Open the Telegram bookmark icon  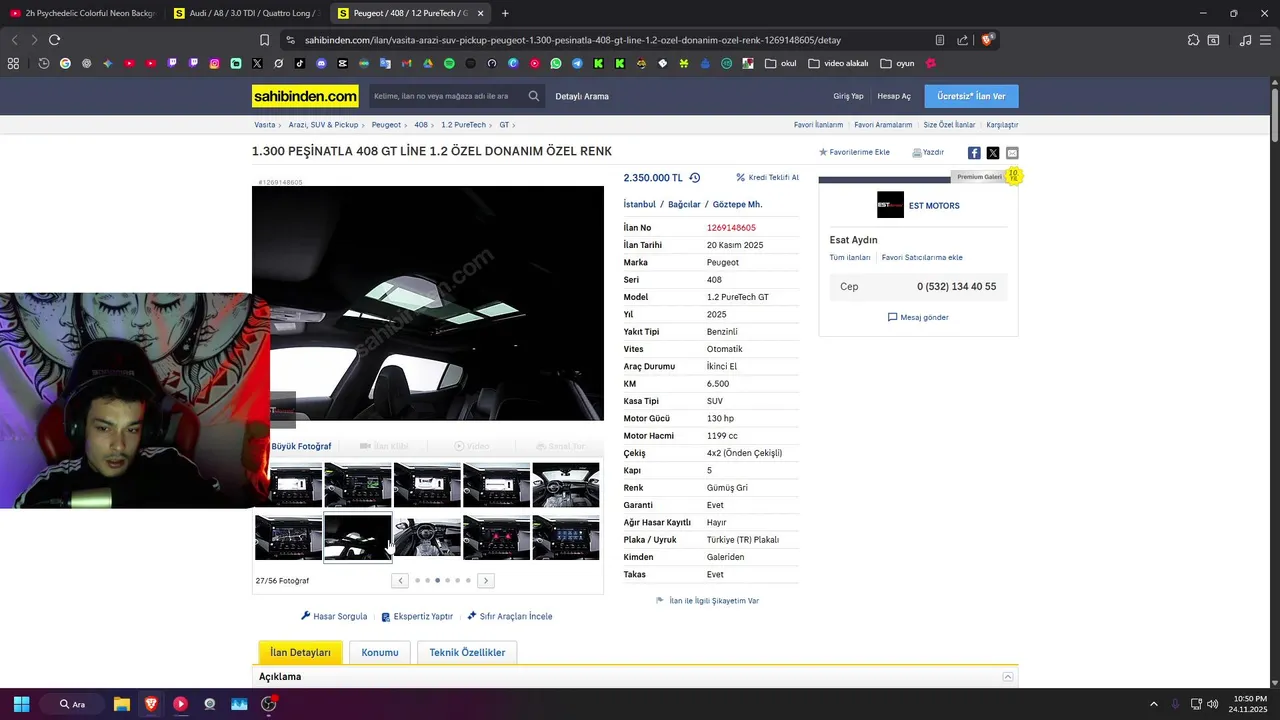[577, 63]
